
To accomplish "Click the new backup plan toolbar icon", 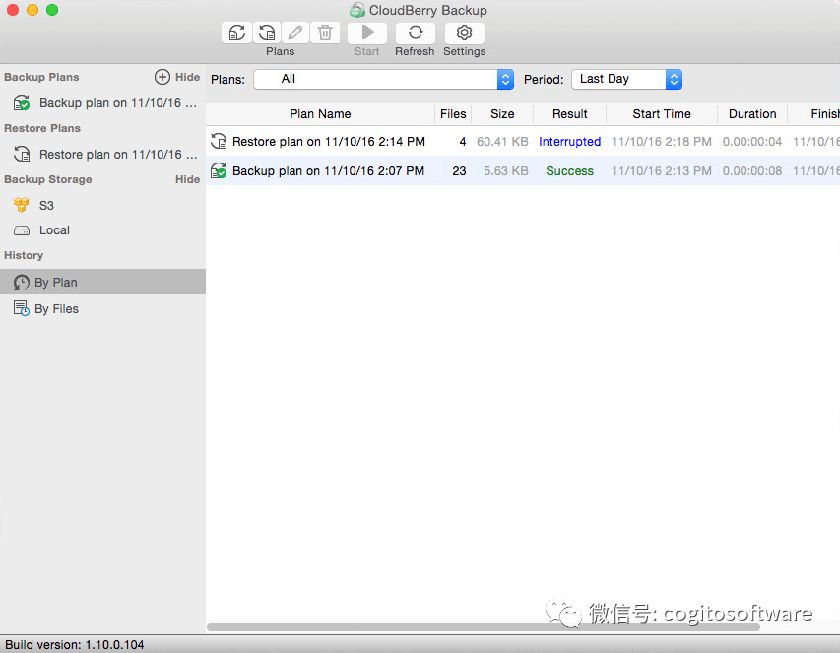I will coord(237,33).
